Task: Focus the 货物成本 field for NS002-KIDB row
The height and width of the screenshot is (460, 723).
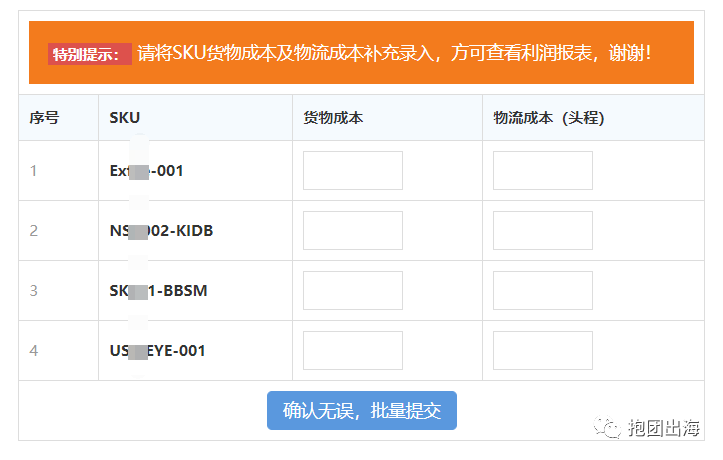Action: coord(352,230)
